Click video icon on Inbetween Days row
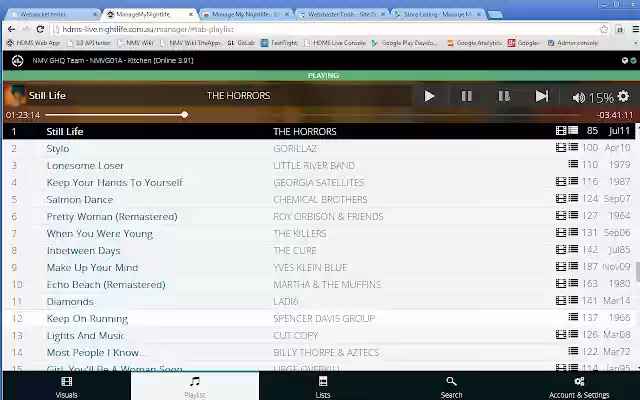Image resolution: width=640 pixels, height=400 pixels. [561, 249]
